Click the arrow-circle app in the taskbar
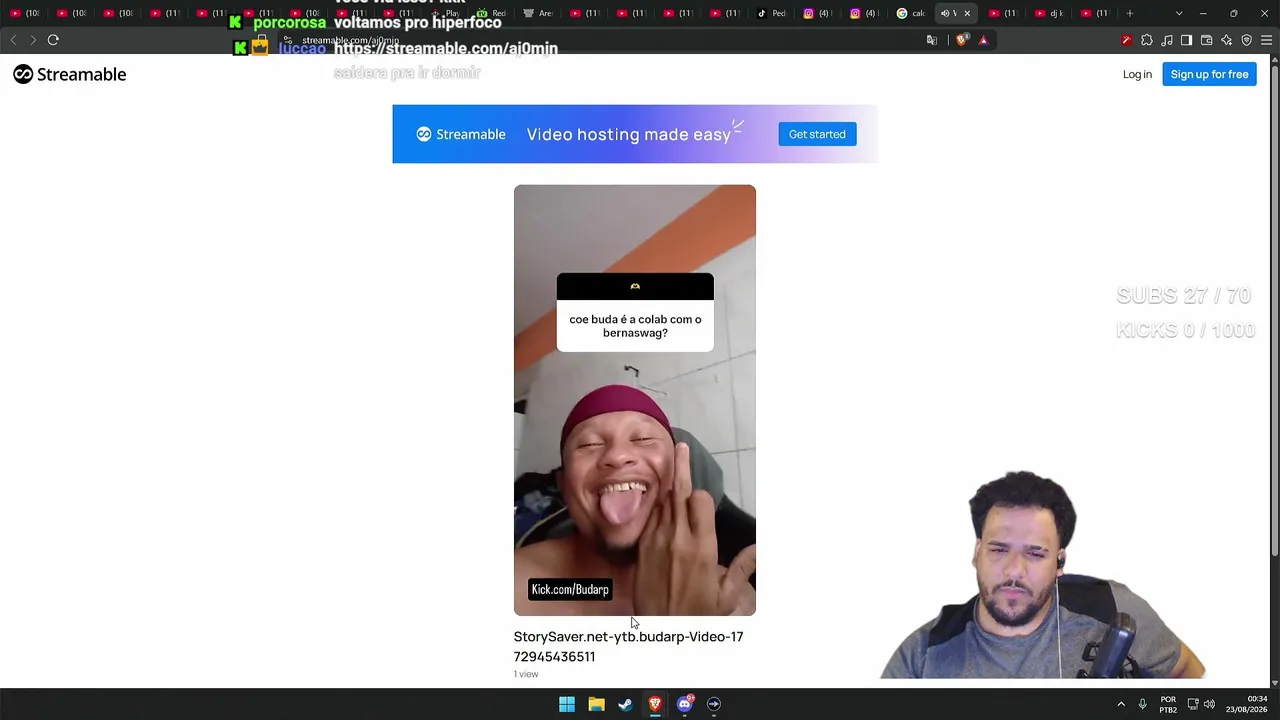The image size is (1280, 720). click(x=714, y=704)
